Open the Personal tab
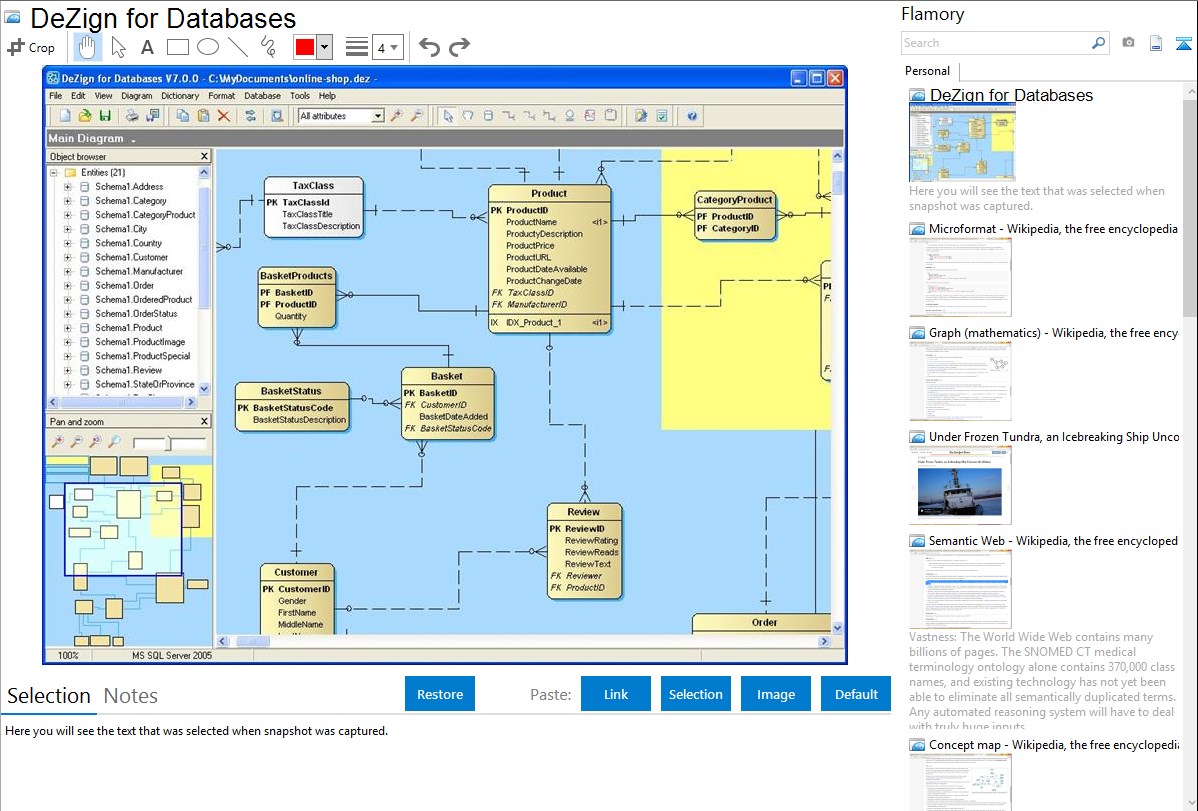The width and height of the screenshot is (1198, 811). [x=927, y=70]
